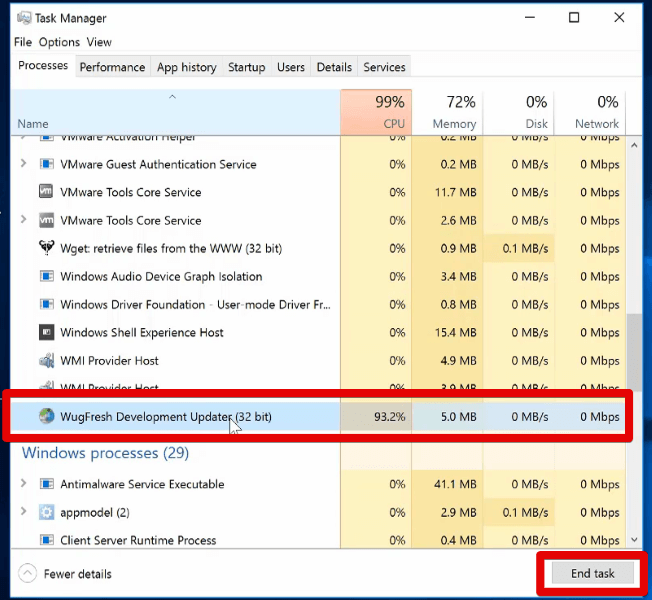Click the 0.1 MB/s disk value for Wget
Image resolution: width=652 pixels, height=600 pixels.
coord(525,249)
